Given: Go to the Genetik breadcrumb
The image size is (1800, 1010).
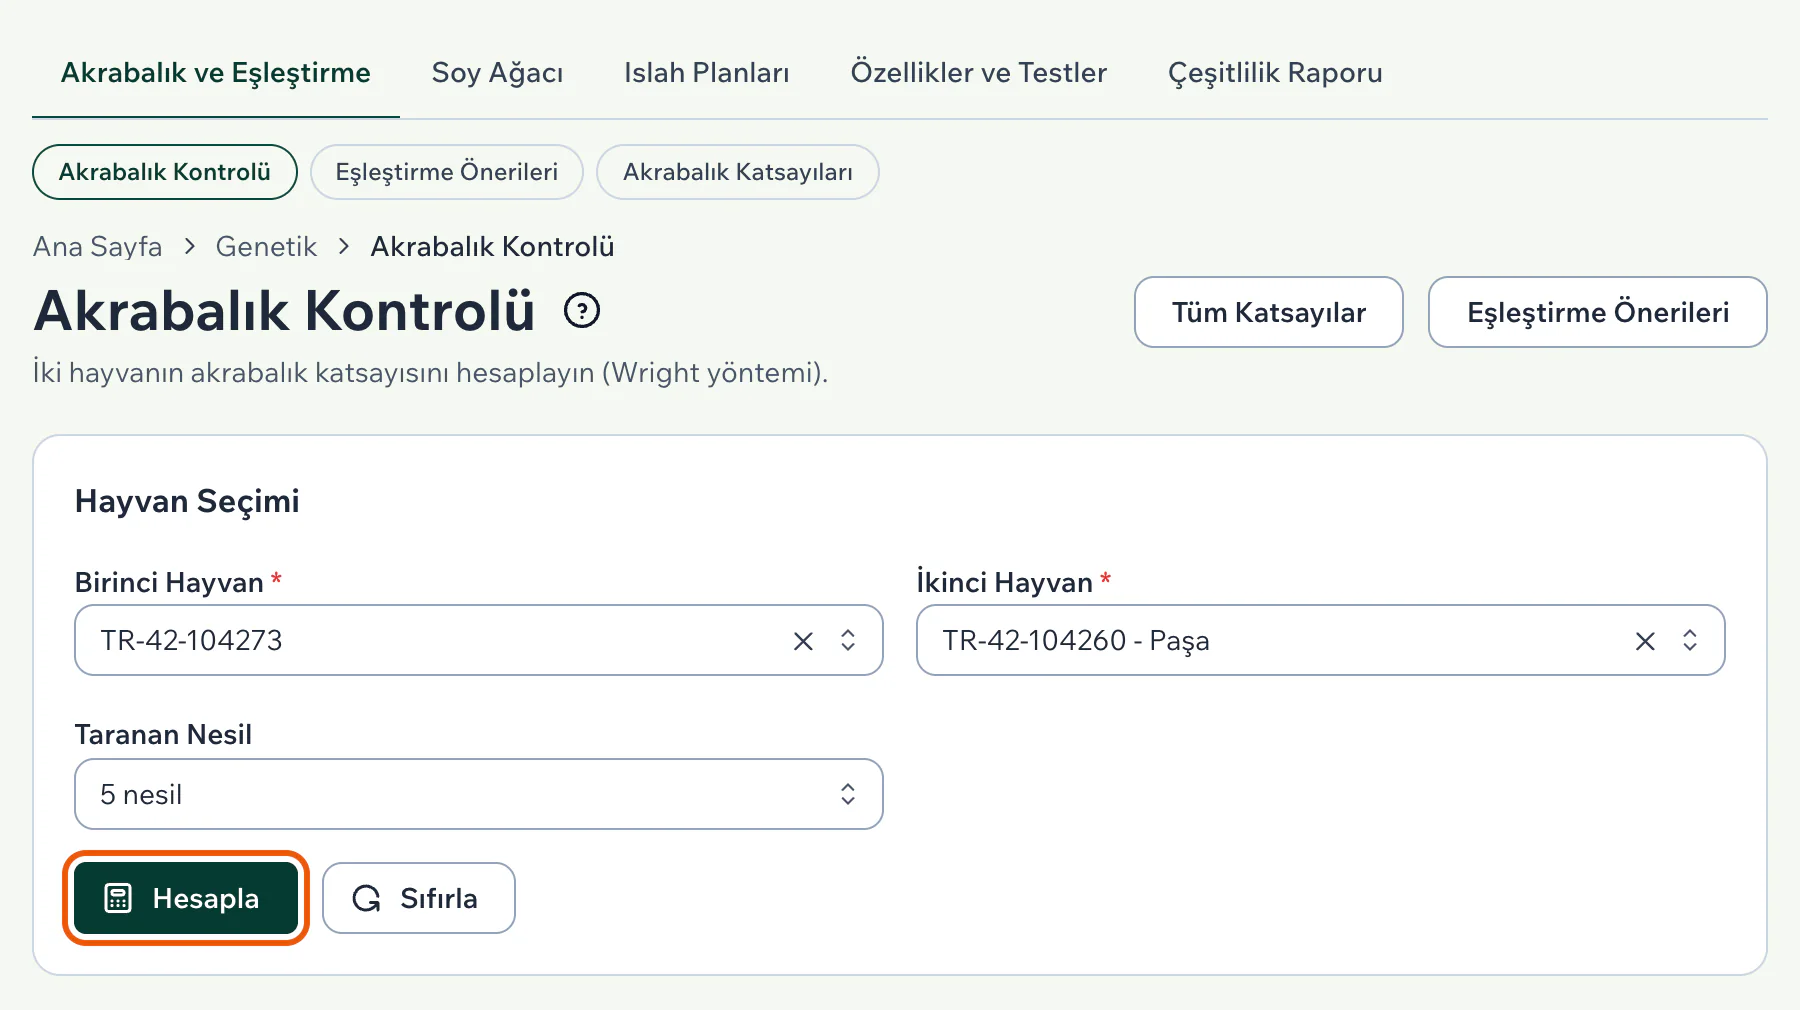Looking at the screenshot, I should tap(266, 247).
